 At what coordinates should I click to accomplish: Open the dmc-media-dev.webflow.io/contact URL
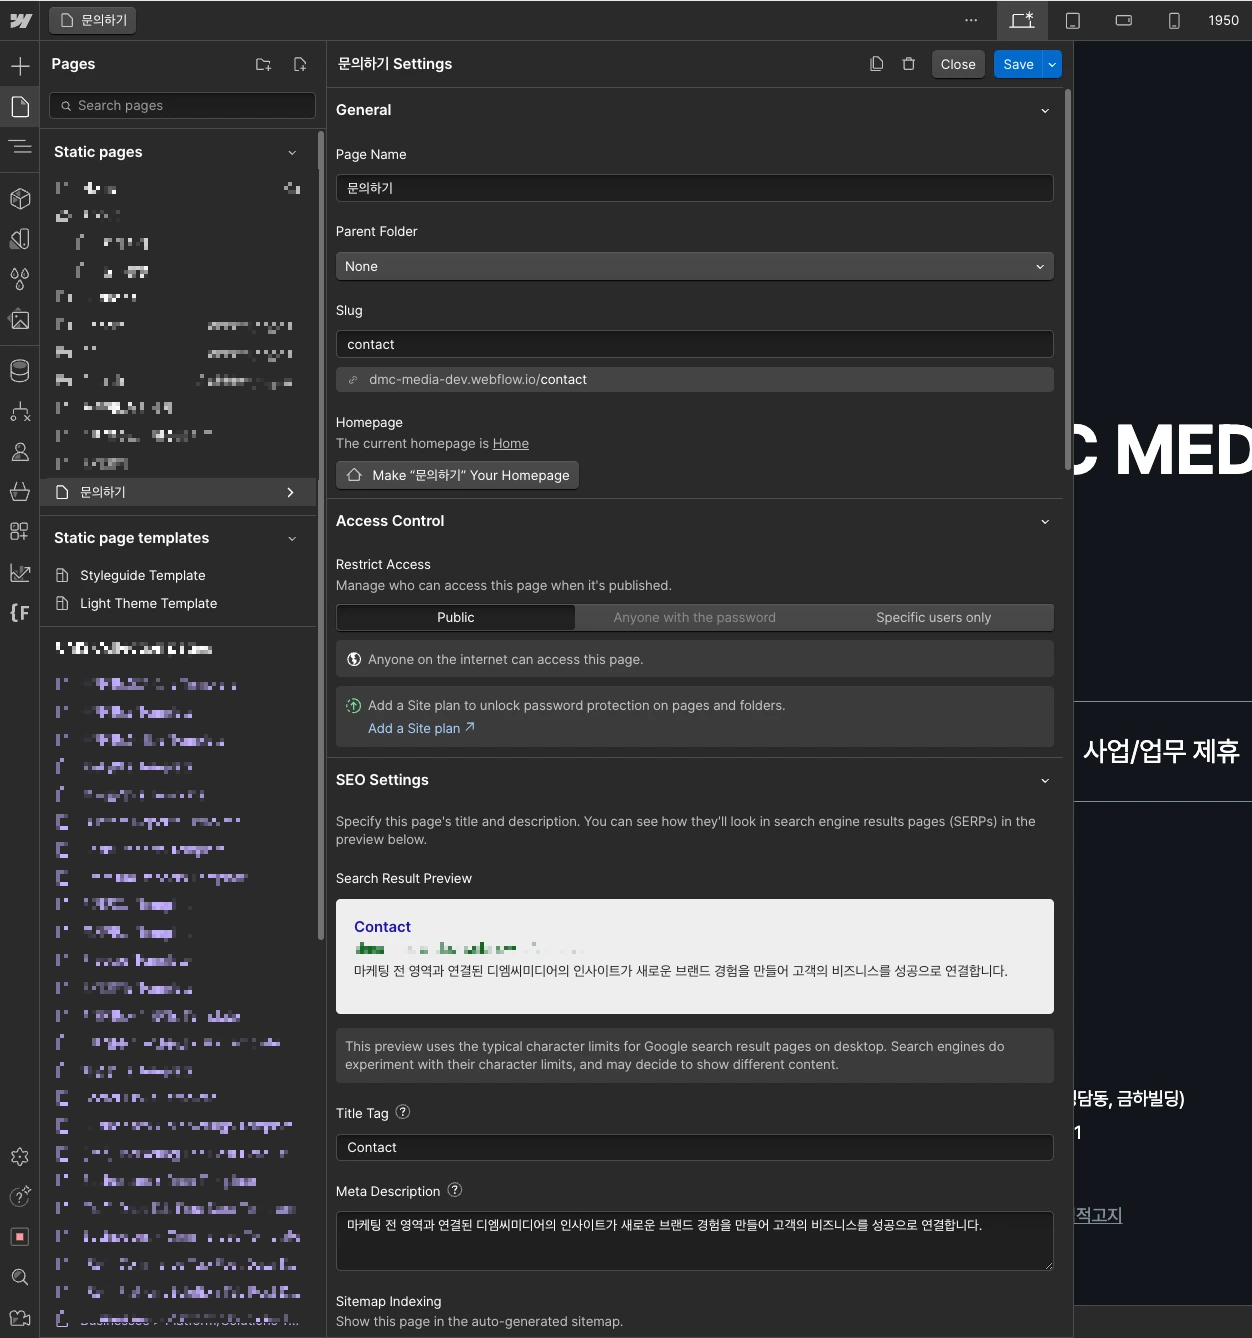[694, 380]
